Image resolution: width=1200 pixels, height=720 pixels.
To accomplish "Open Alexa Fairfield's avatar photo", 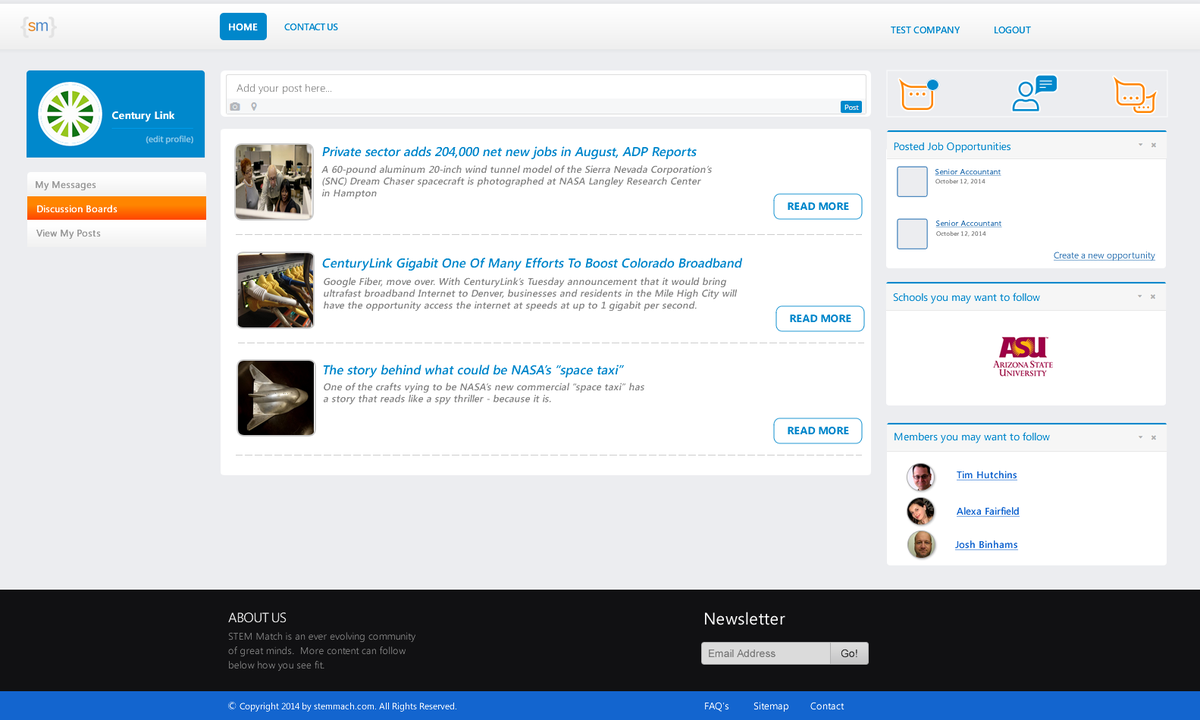I will pos(920,511).
